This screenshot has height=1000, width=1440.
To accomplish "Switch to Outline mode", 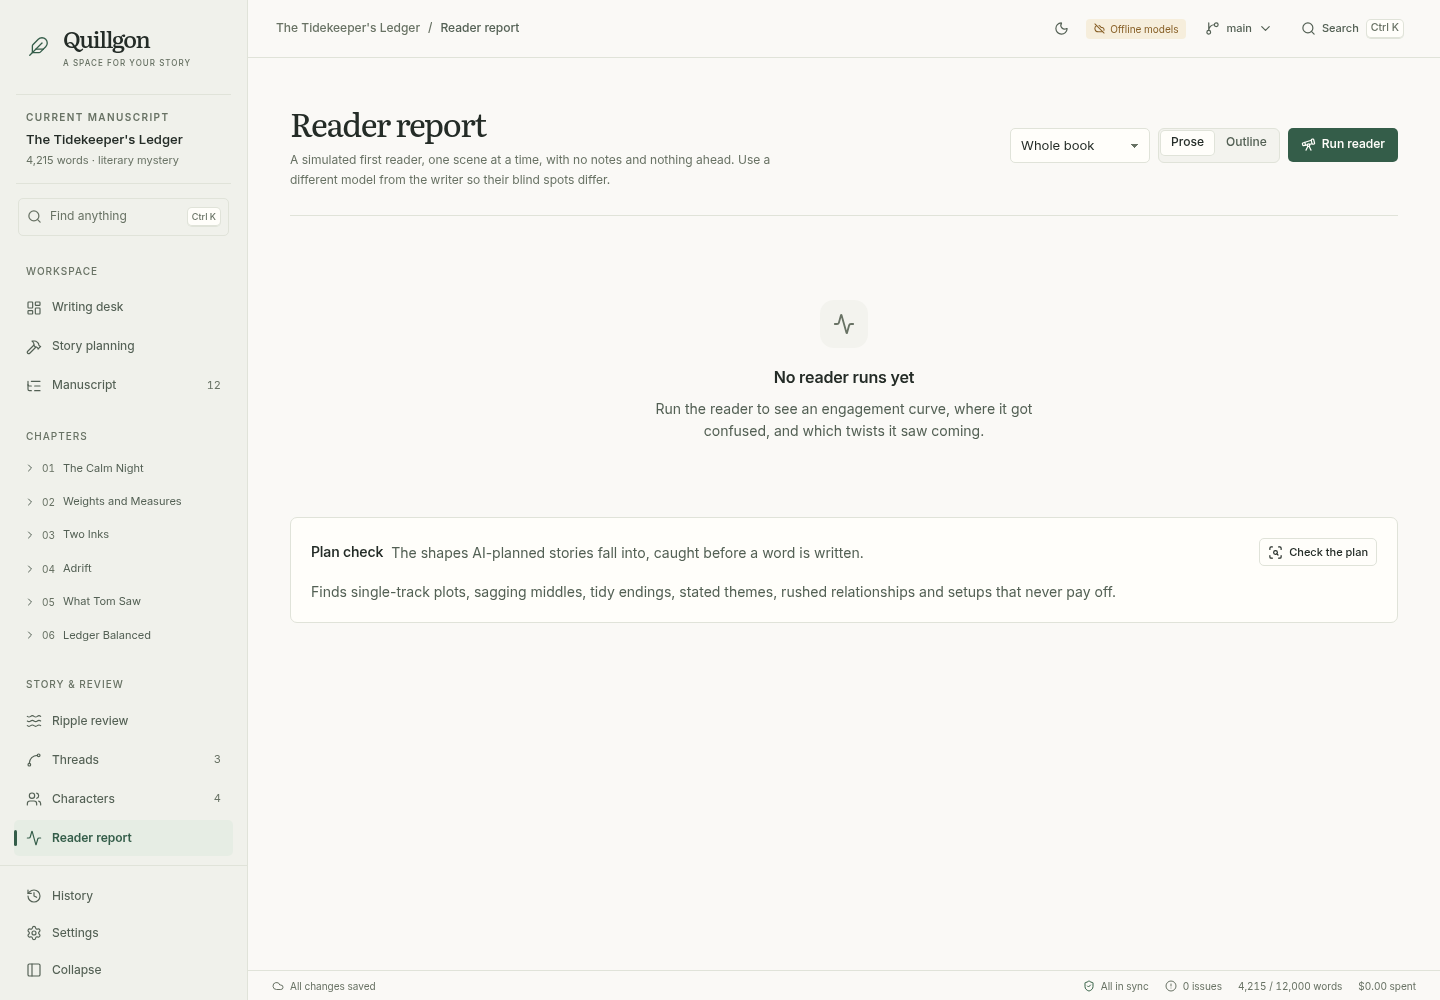I will [x=1246, y=143].
